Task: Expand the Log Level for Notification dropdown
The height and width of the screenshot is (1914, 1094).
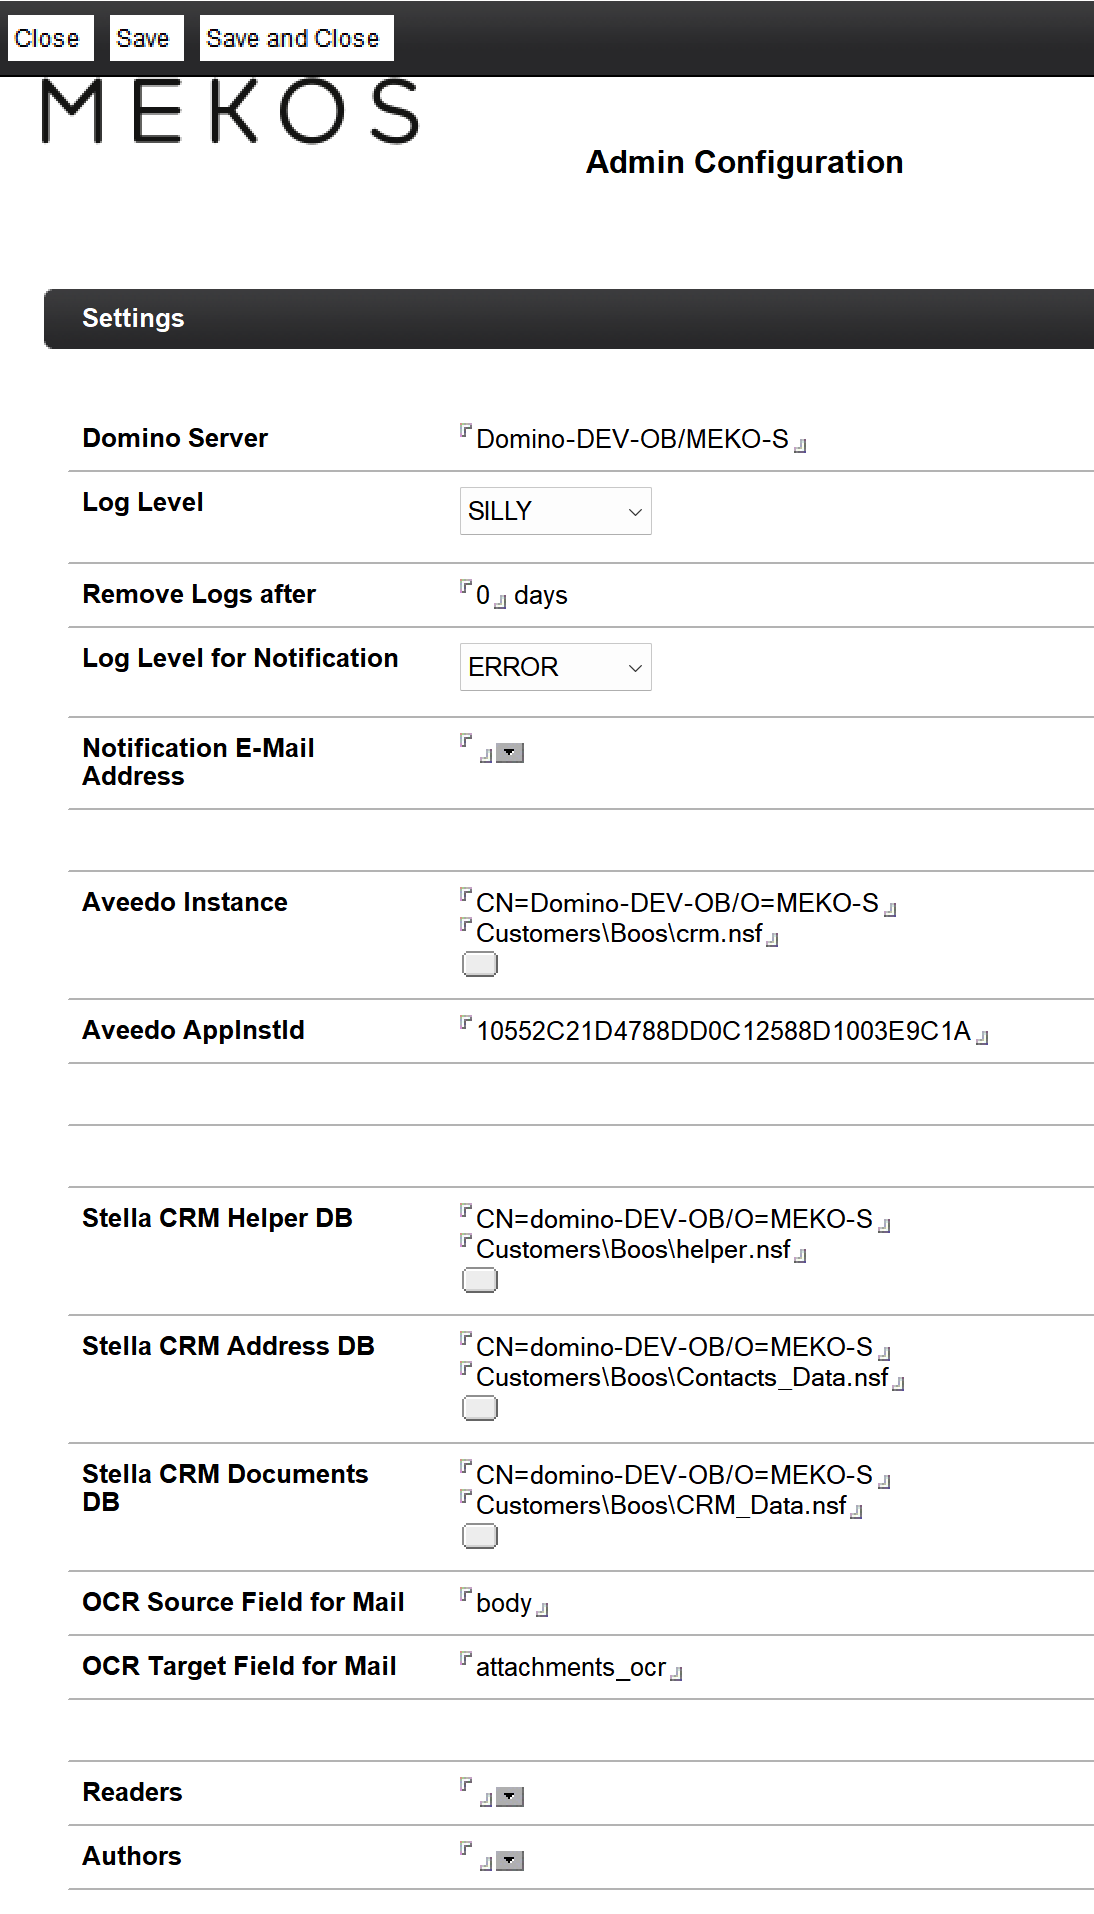Action: [555, 667]
